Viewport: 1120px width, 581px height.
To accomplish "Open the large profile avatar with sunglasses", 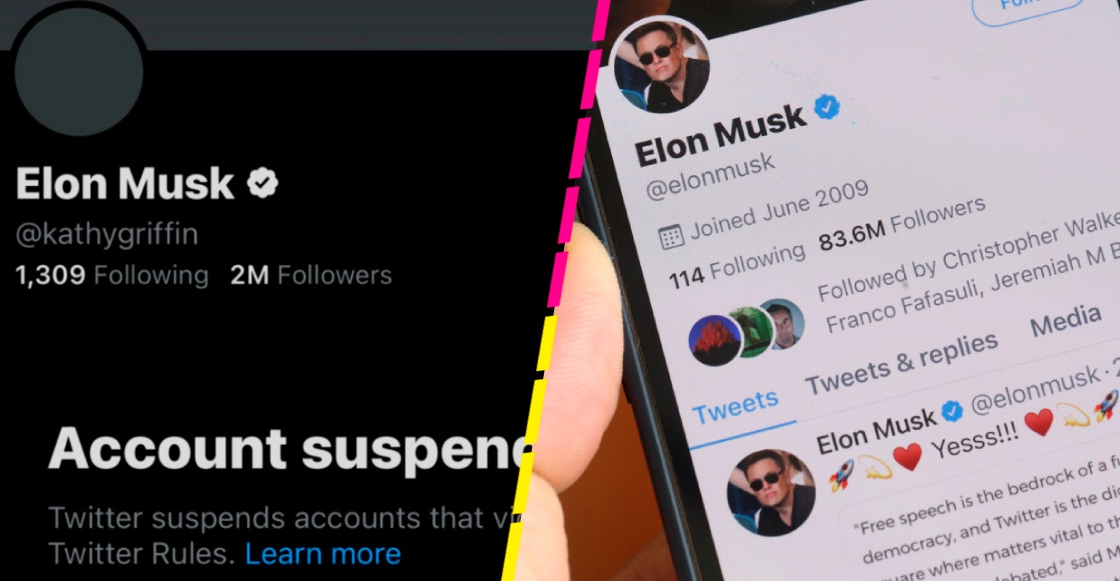I will [660, 66].
